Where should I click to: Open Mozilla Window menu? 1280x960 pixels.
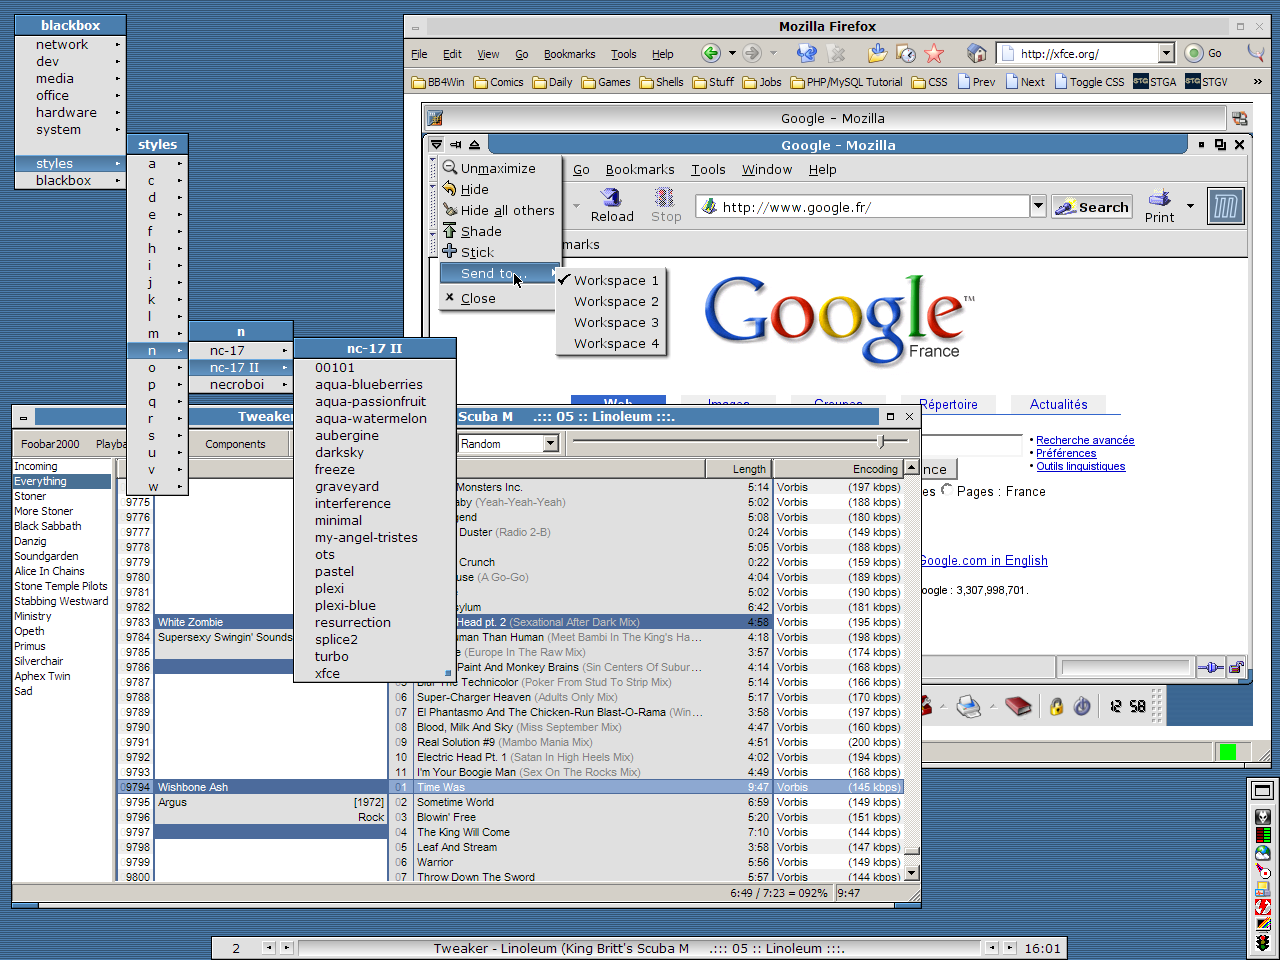(767, 169)
